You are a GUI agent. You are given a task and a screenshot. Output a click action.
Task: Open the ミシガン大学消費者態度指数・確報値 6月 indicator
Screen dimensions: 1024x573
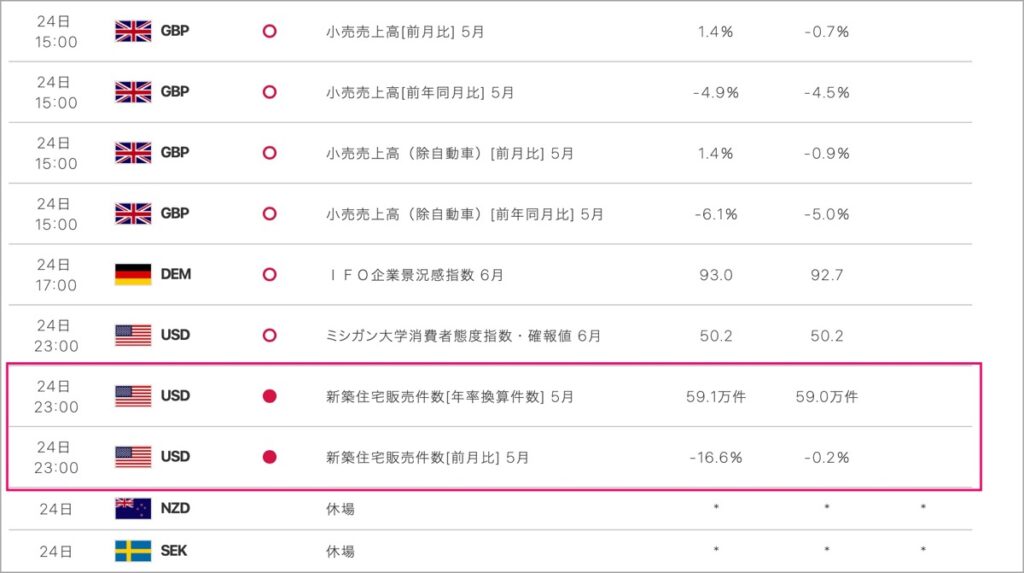pyautogui.click(x=463, y=336)
